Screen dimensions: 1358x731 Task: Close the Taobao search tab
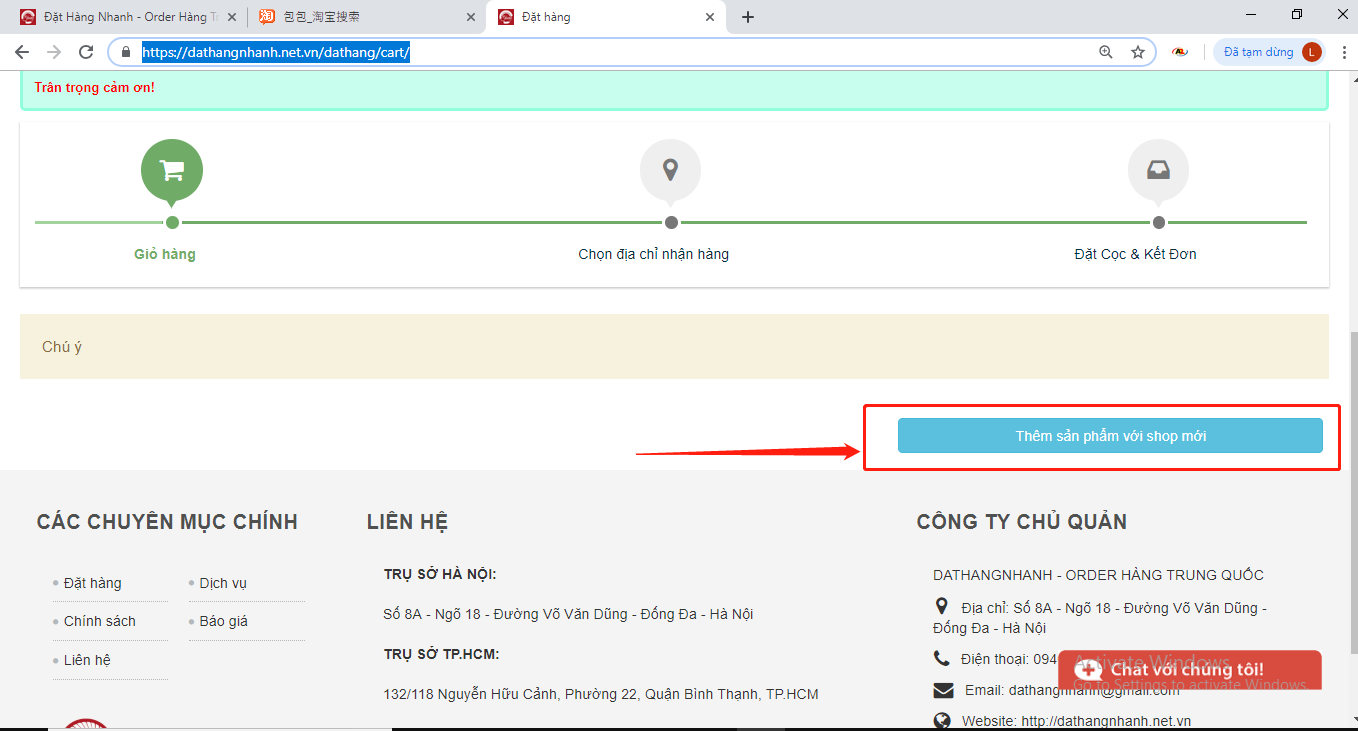click(x=471, y=17)
